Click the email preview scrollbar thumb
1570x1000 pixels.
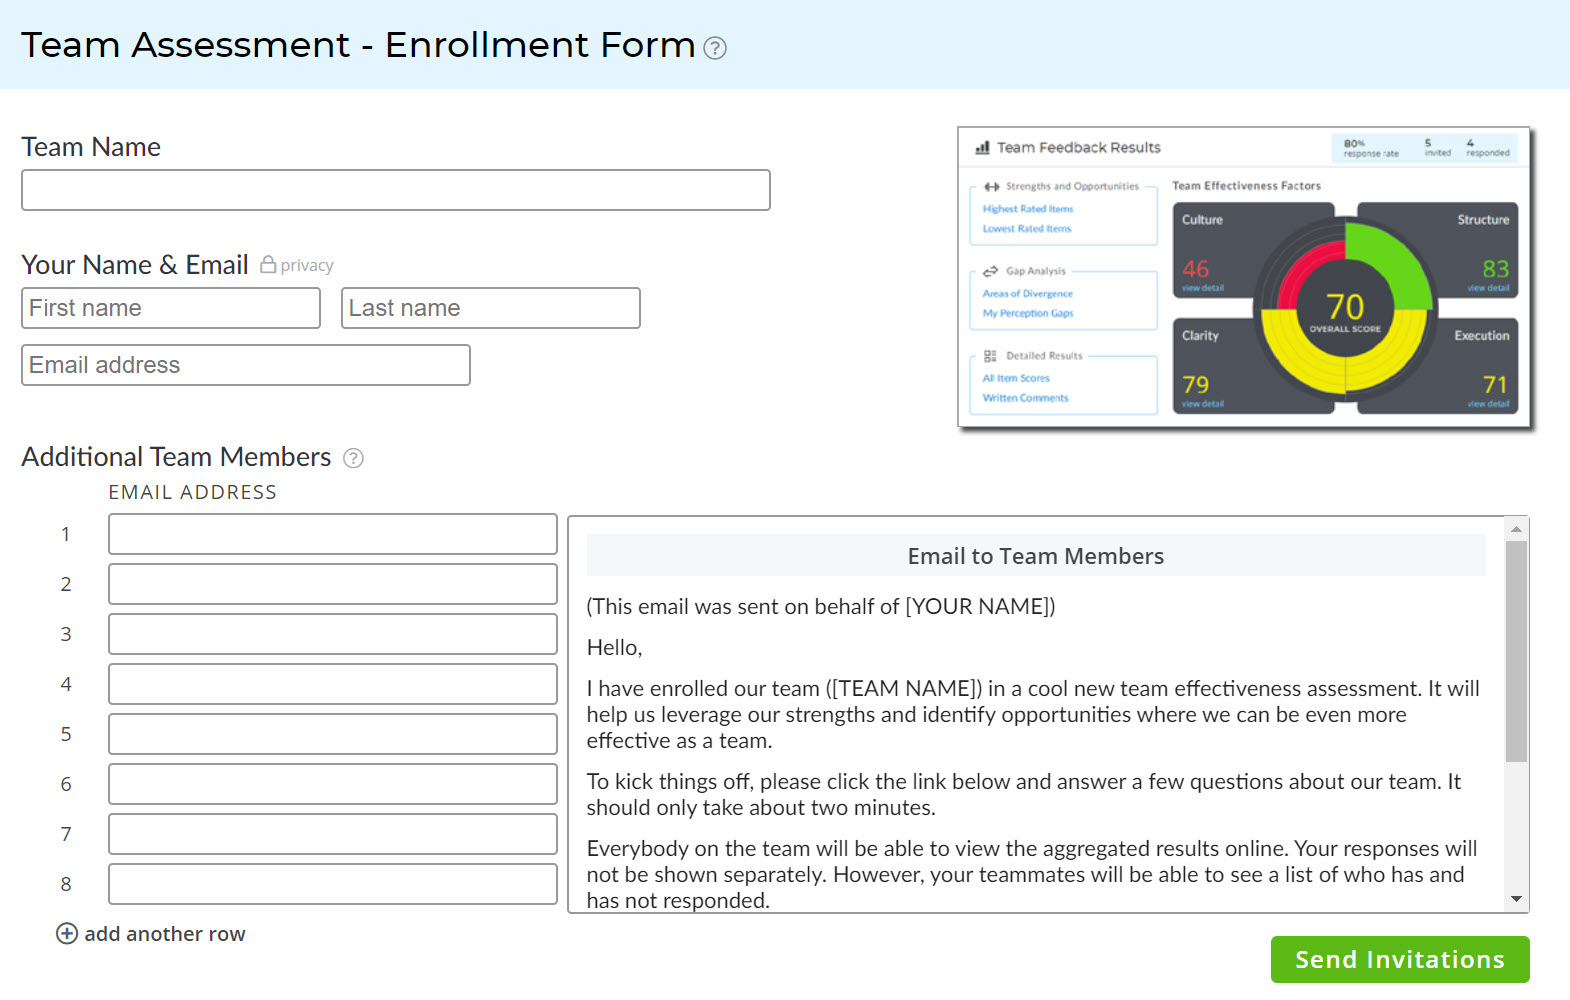tap(1516, 650)
